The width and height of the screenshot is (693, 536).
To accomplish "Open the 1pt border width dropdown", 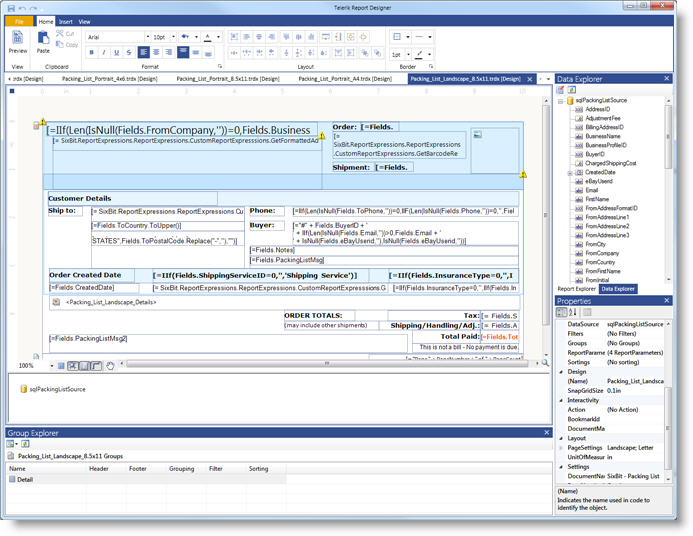I will click(x=408, y=54).
